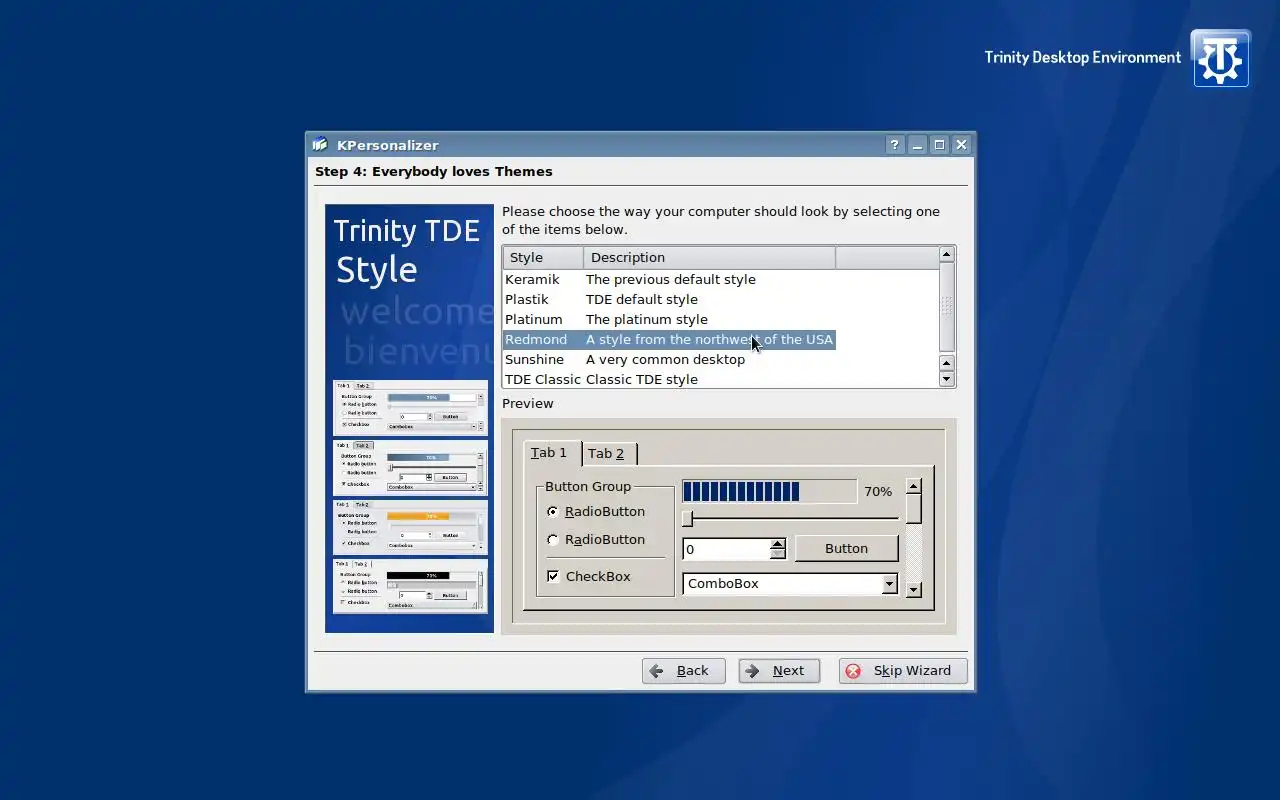Click the style list scrollbar handle
The width and height of the screenshot is (1280, 800).
(x=946, y=305)
